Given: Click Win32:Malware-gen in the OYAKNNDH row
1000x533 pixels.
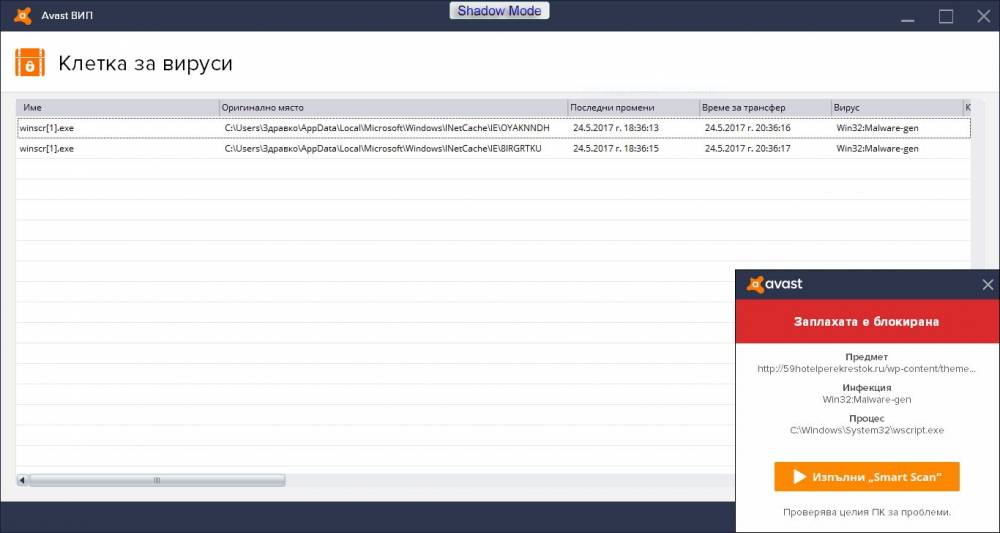Looking at the screenshot, I should point(878,128).
